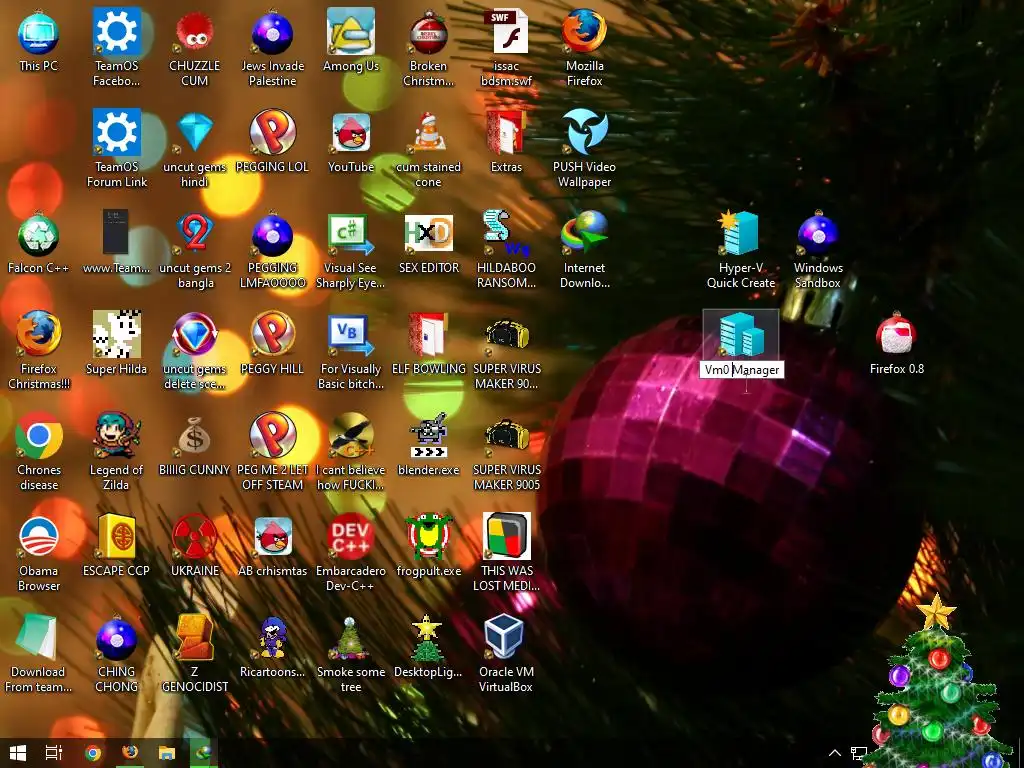Expand the hidden system tray icons chevron
Image resolution: width=1024 pixels, height=768 pixels.
point(835,753)
